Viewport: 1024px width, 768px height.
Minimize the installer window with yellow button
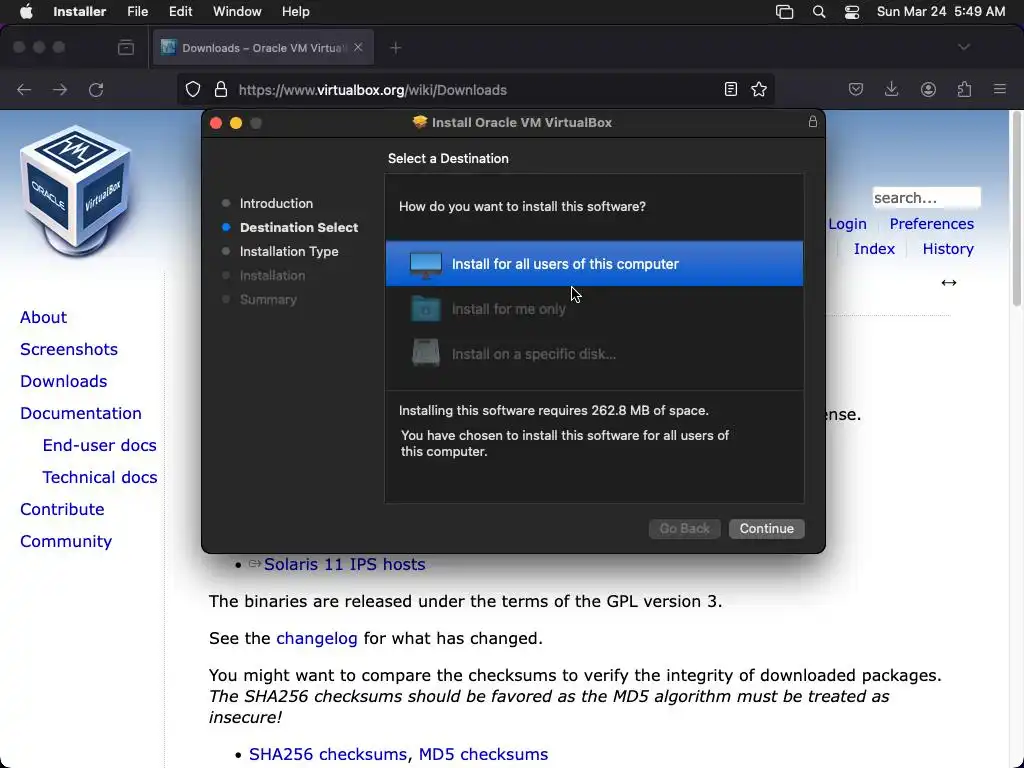tap(236, 123)
